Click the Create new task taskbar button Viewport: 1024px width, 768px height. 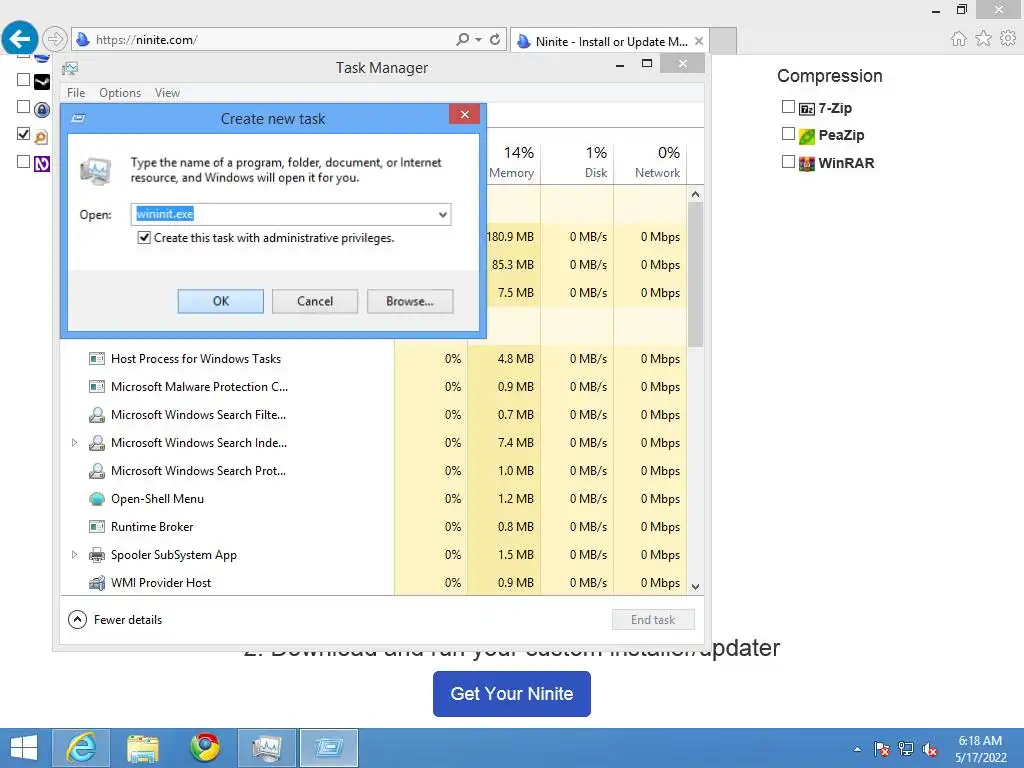tap(328, 748)
